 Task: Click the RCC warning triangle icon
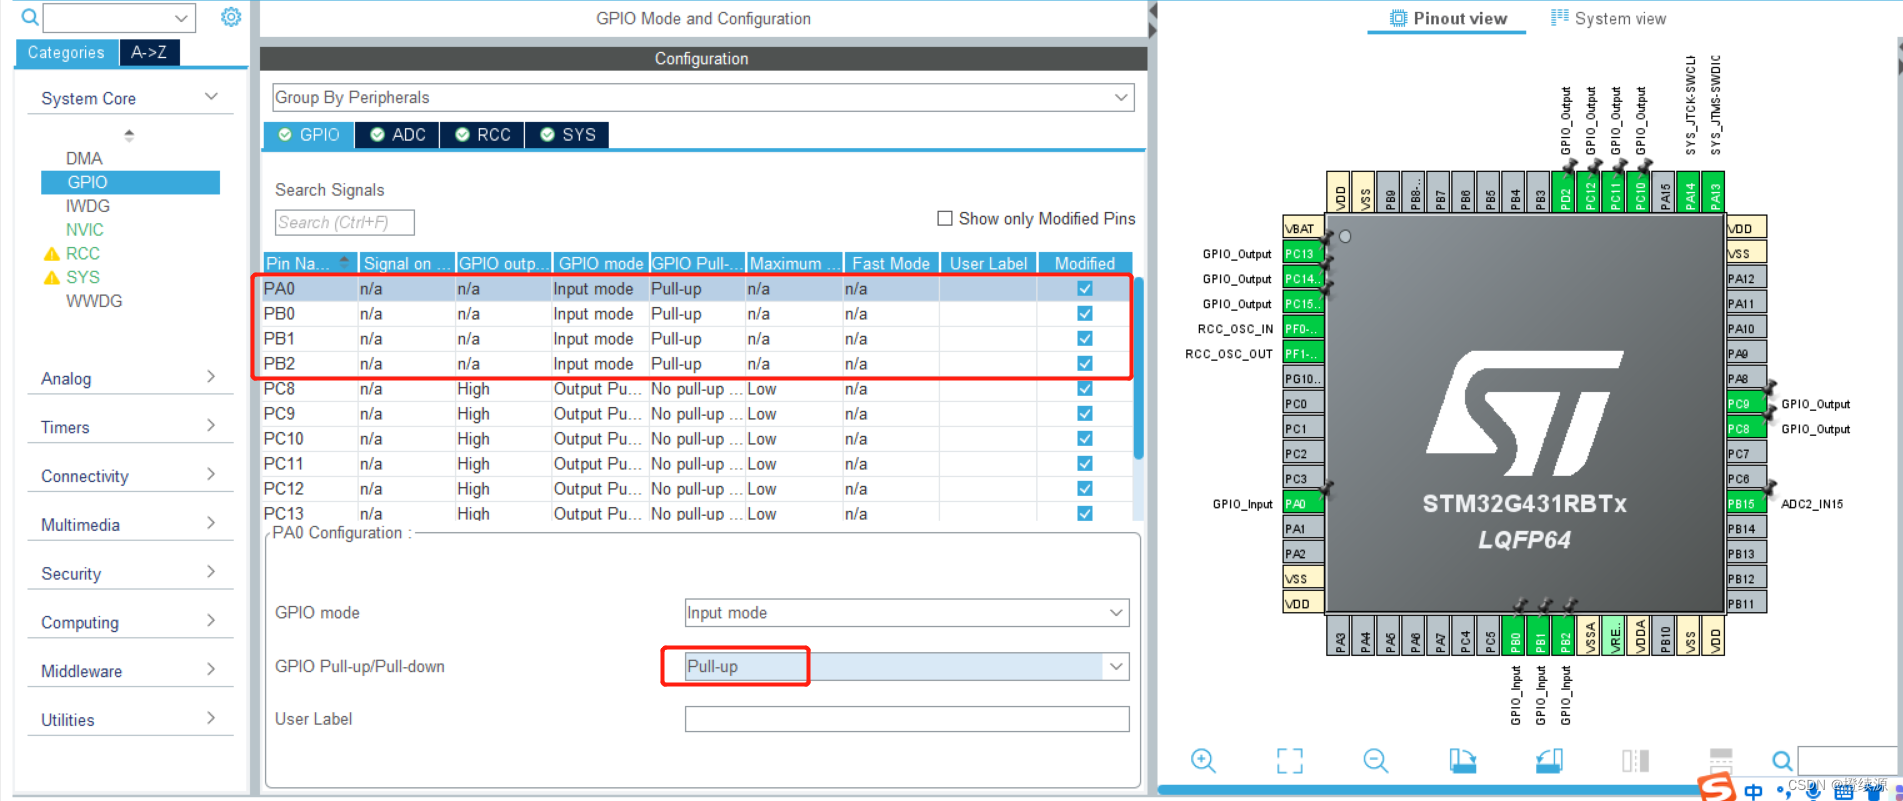click(51, 254)
